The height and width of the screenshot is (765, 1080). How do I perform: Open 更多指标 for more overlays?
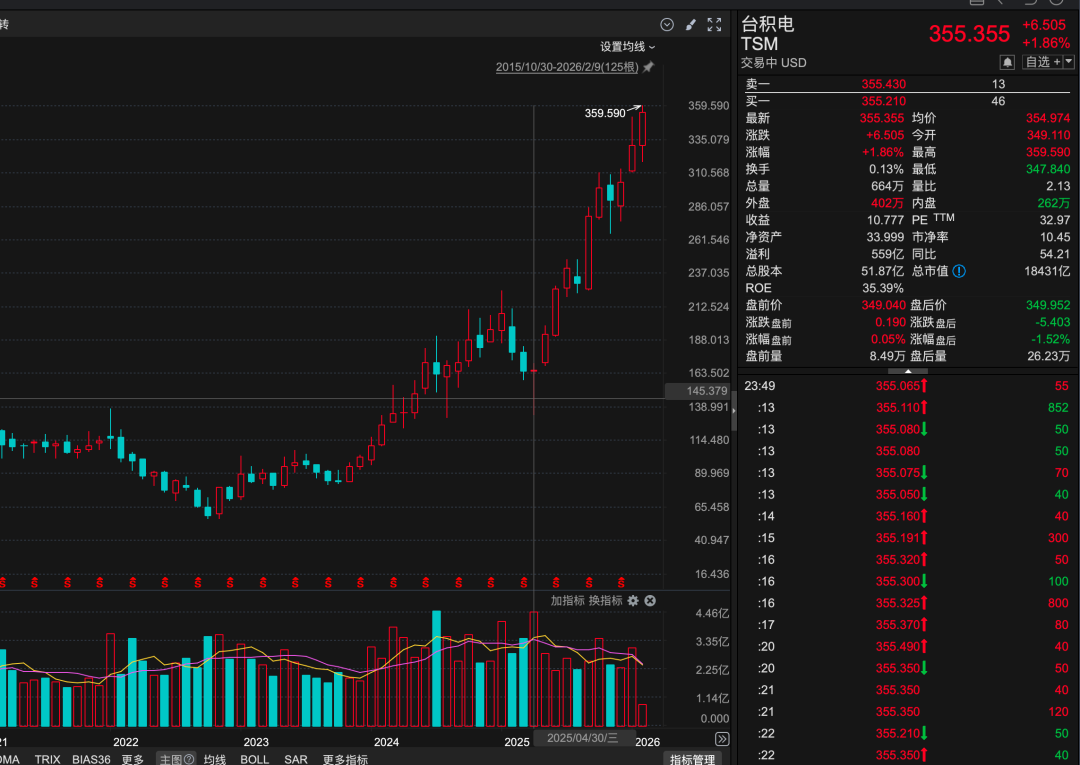(345, 759)
